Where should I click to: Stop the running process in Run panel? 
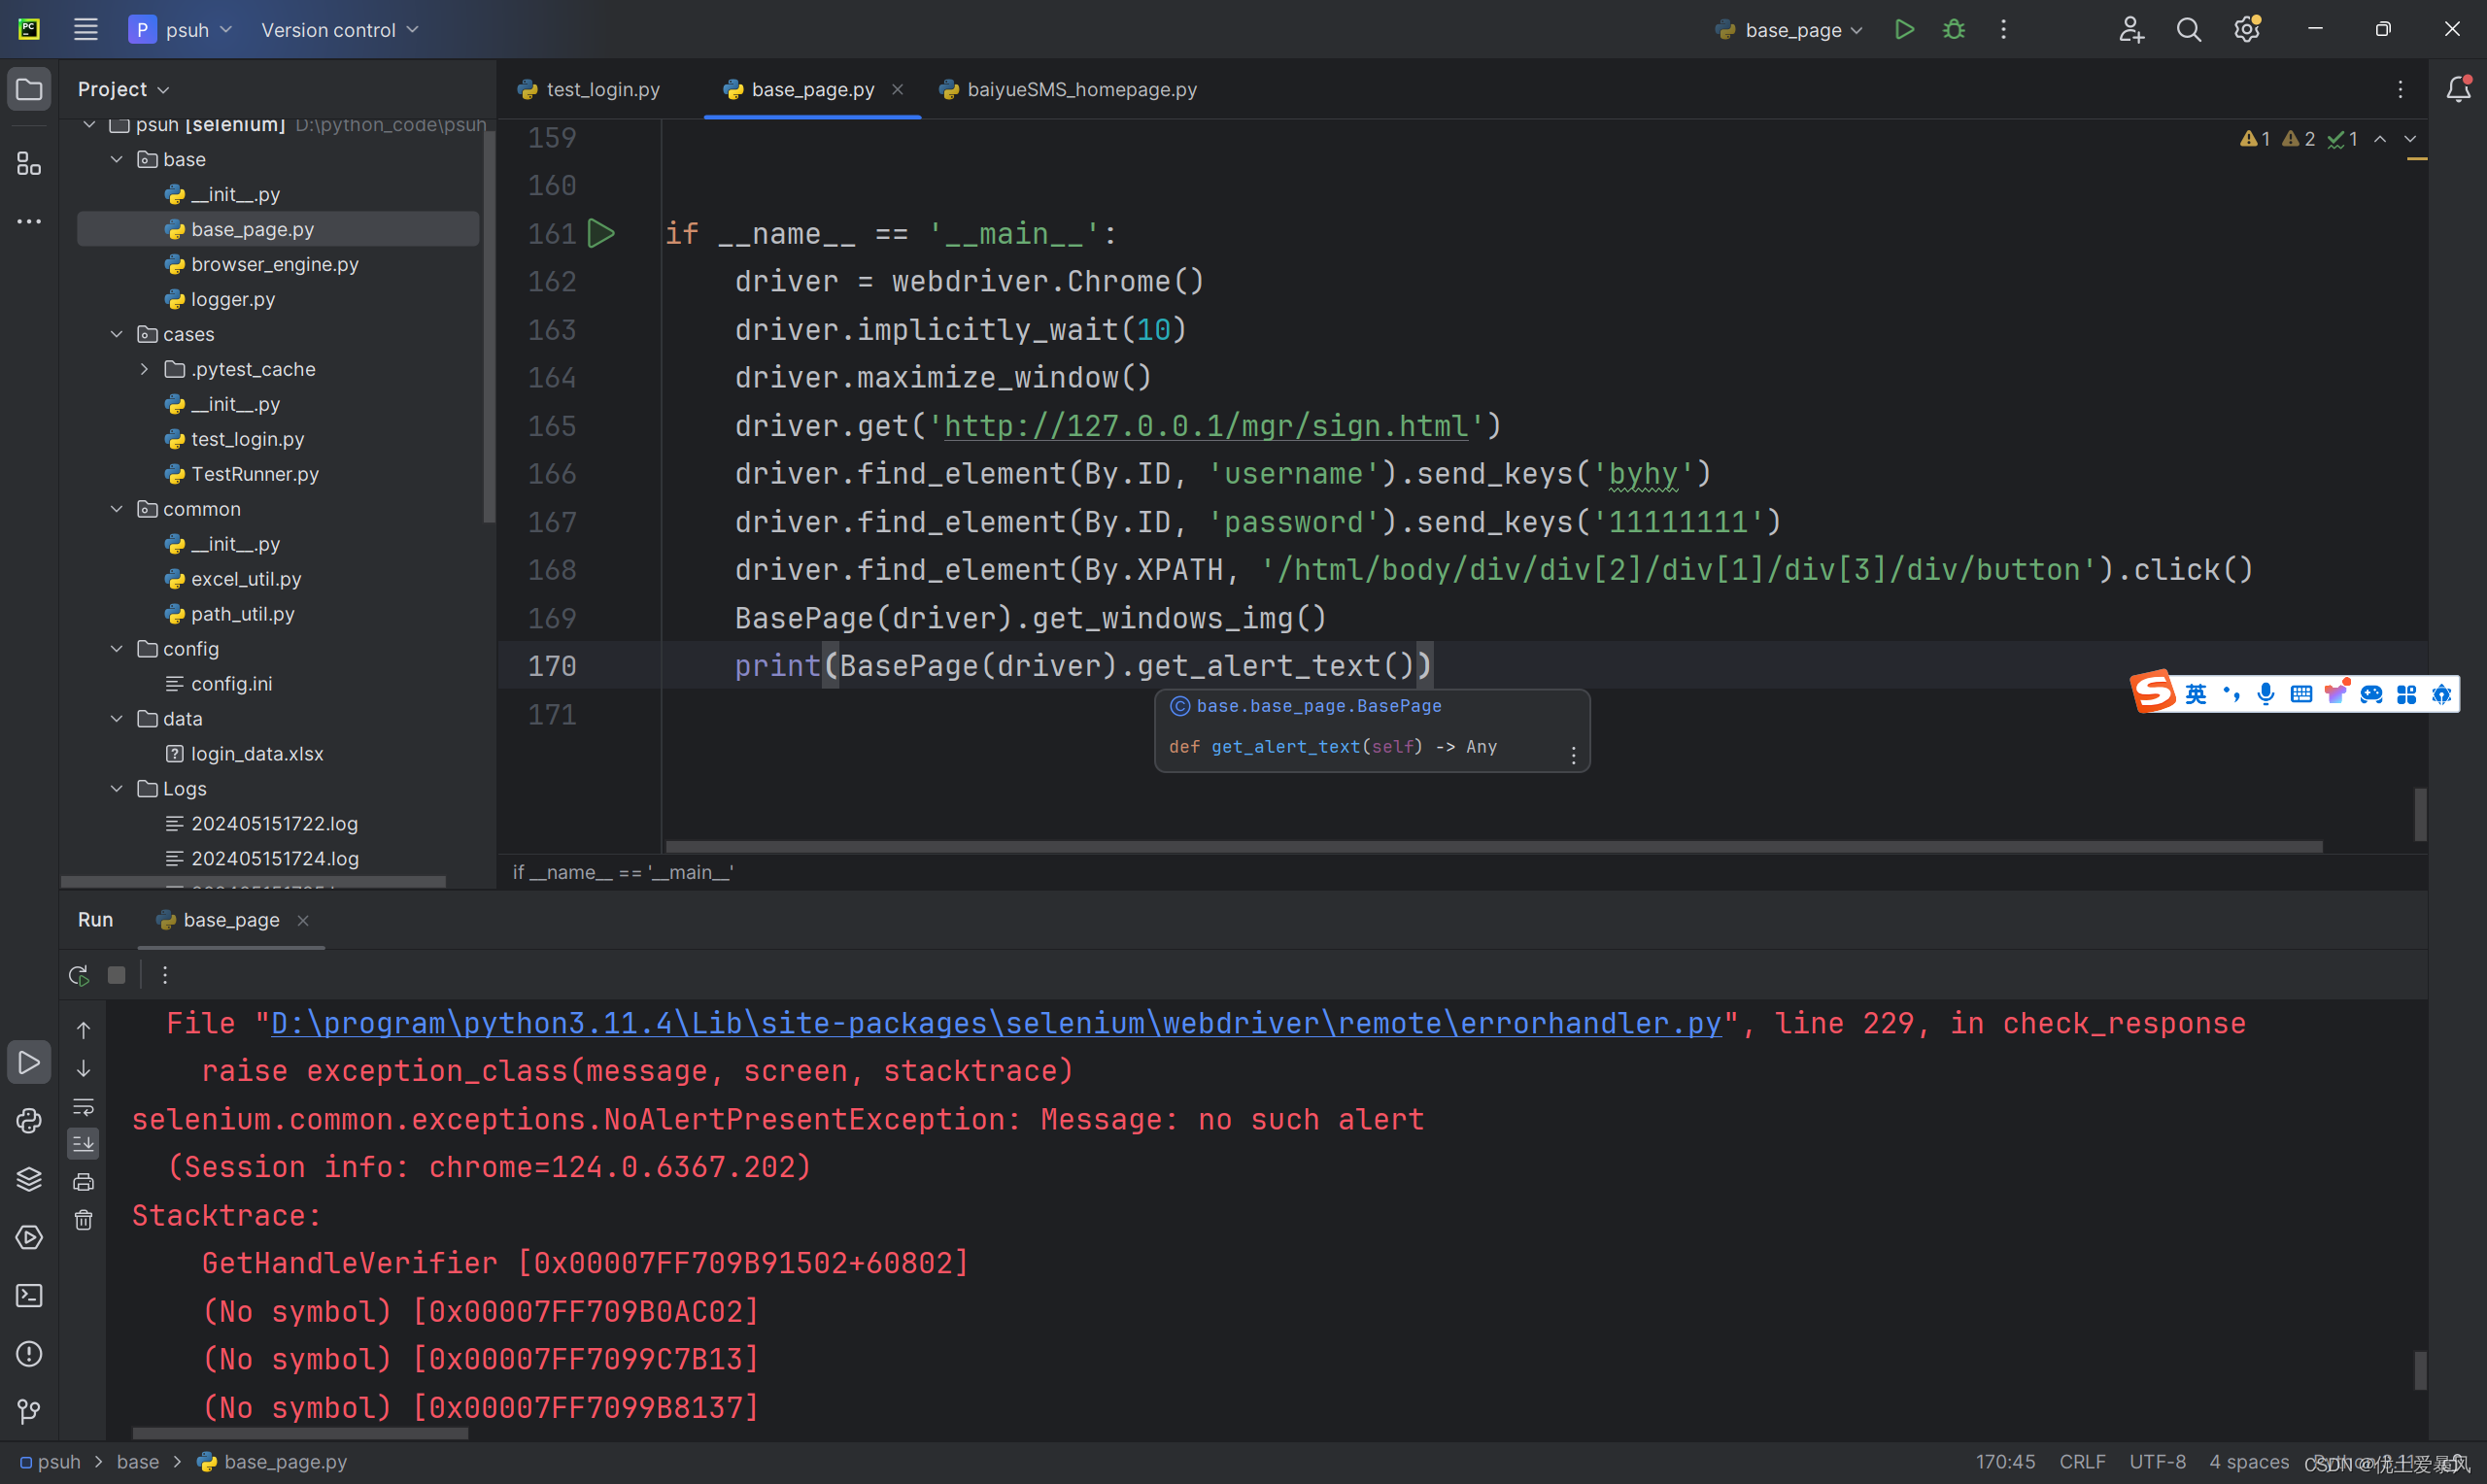click(117, 974)
